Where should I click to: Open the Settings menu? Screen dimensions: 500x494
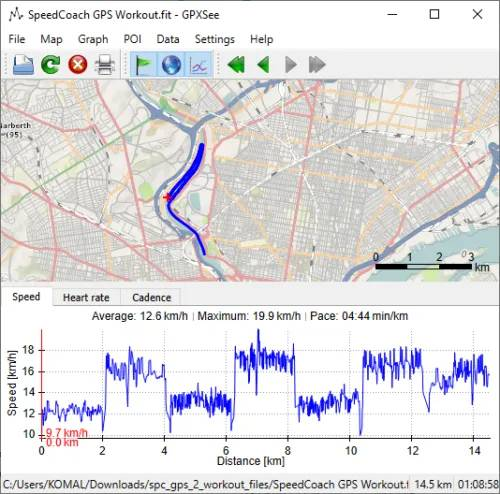click(215, 39)
